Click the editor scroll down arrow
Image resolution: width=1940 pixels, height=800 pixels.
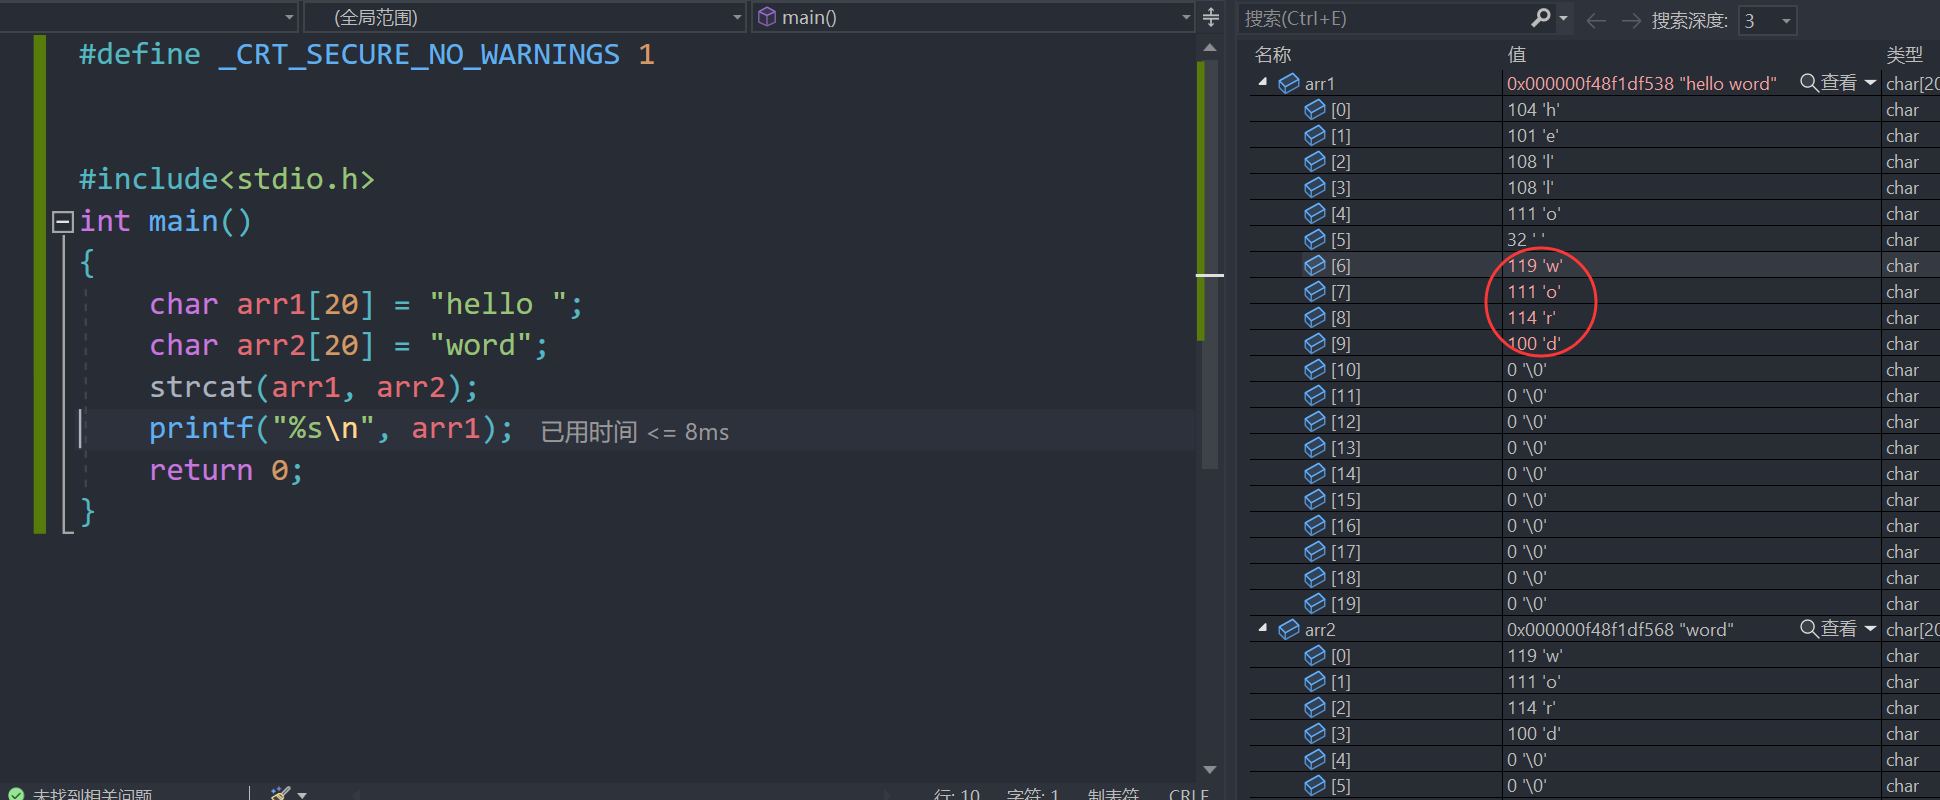[1210, 769]
